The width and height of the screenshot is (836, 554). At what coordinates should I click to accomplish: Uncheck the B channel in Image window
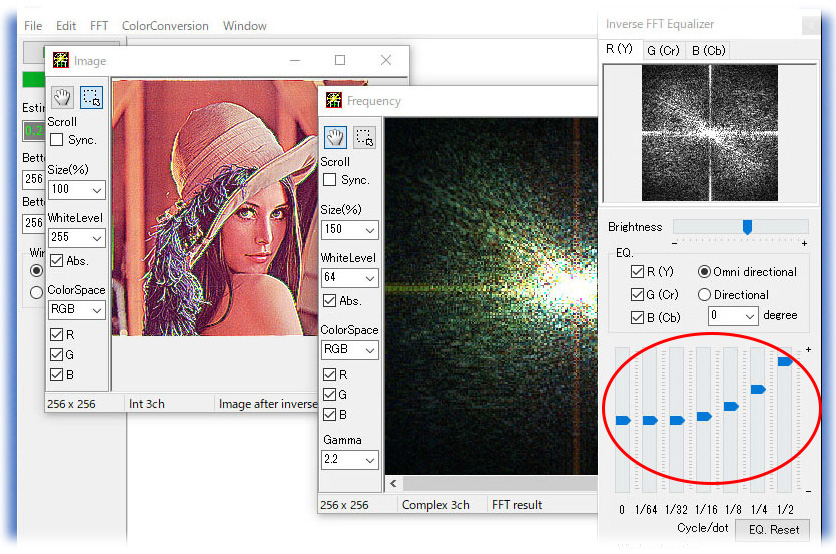57,375
